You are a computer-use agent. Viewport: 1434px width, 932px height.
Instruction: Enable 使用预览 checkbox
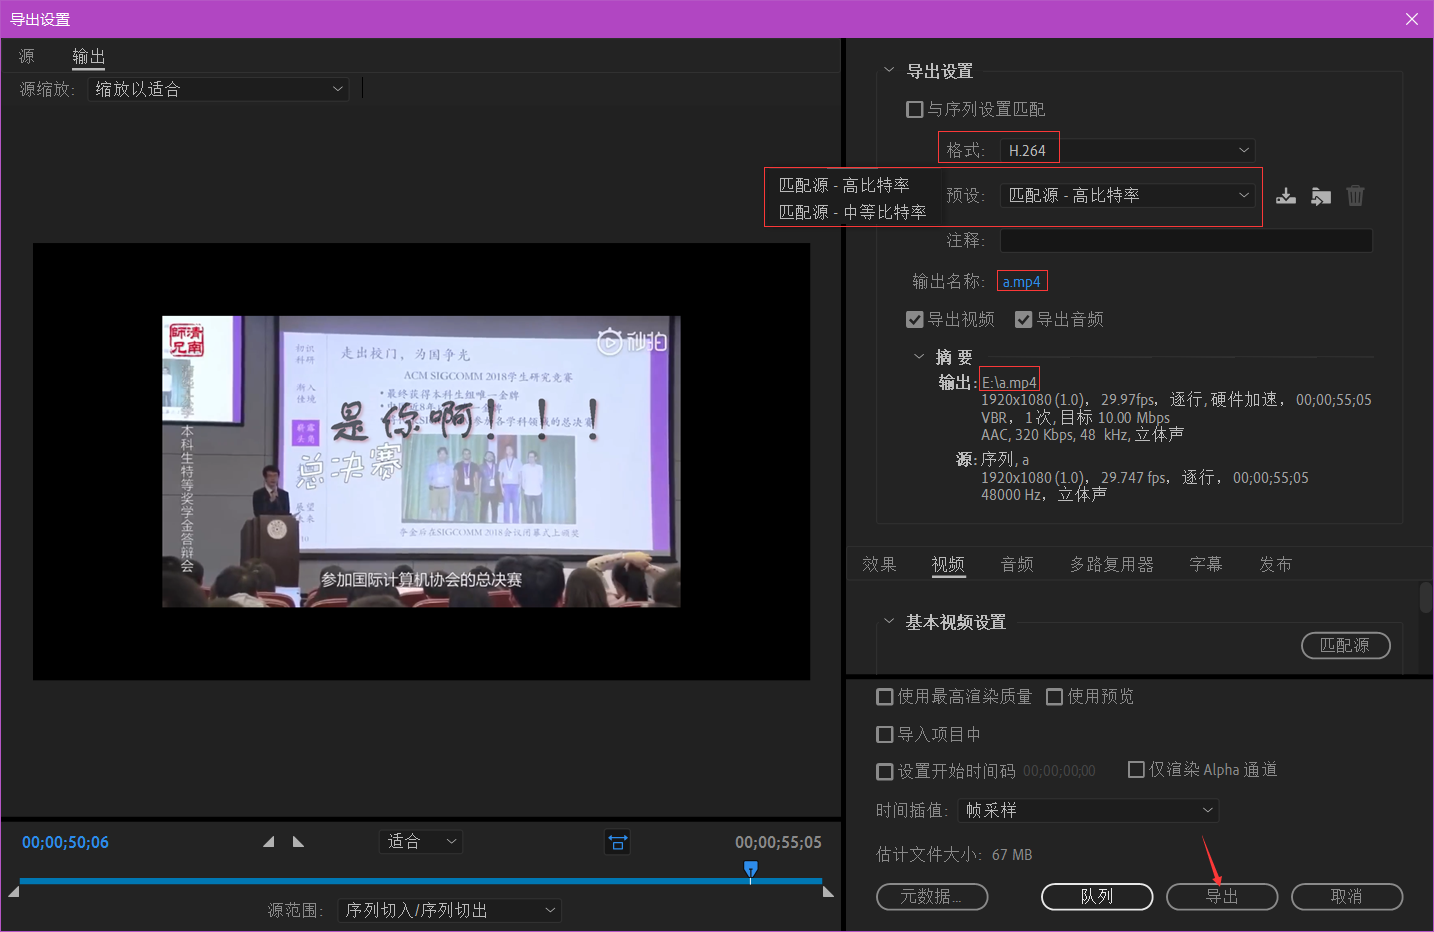point(1054,696)
